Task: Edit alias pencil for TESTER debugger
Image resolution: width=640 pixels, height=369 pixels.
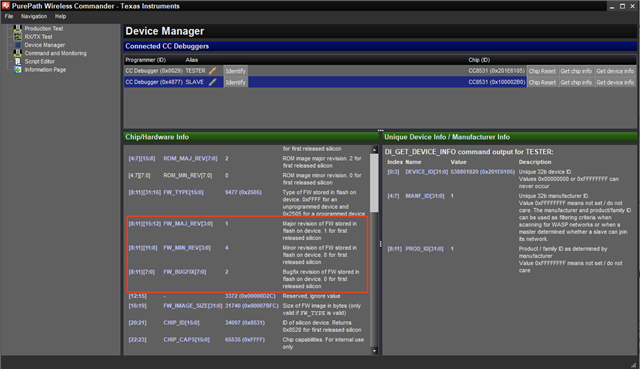Action: [x=213, y=71]
